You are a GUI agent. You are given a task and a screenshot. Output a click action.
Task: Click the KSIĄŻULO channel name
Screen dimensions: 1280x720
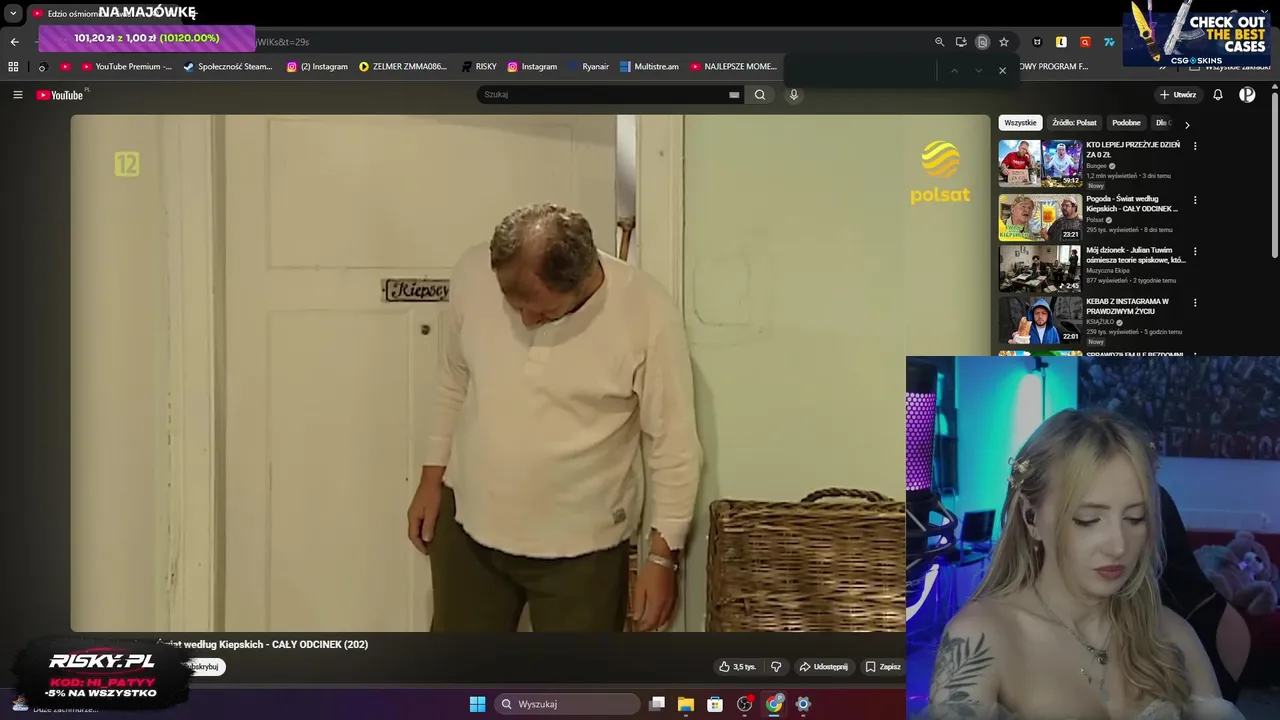pos(1101,322)
